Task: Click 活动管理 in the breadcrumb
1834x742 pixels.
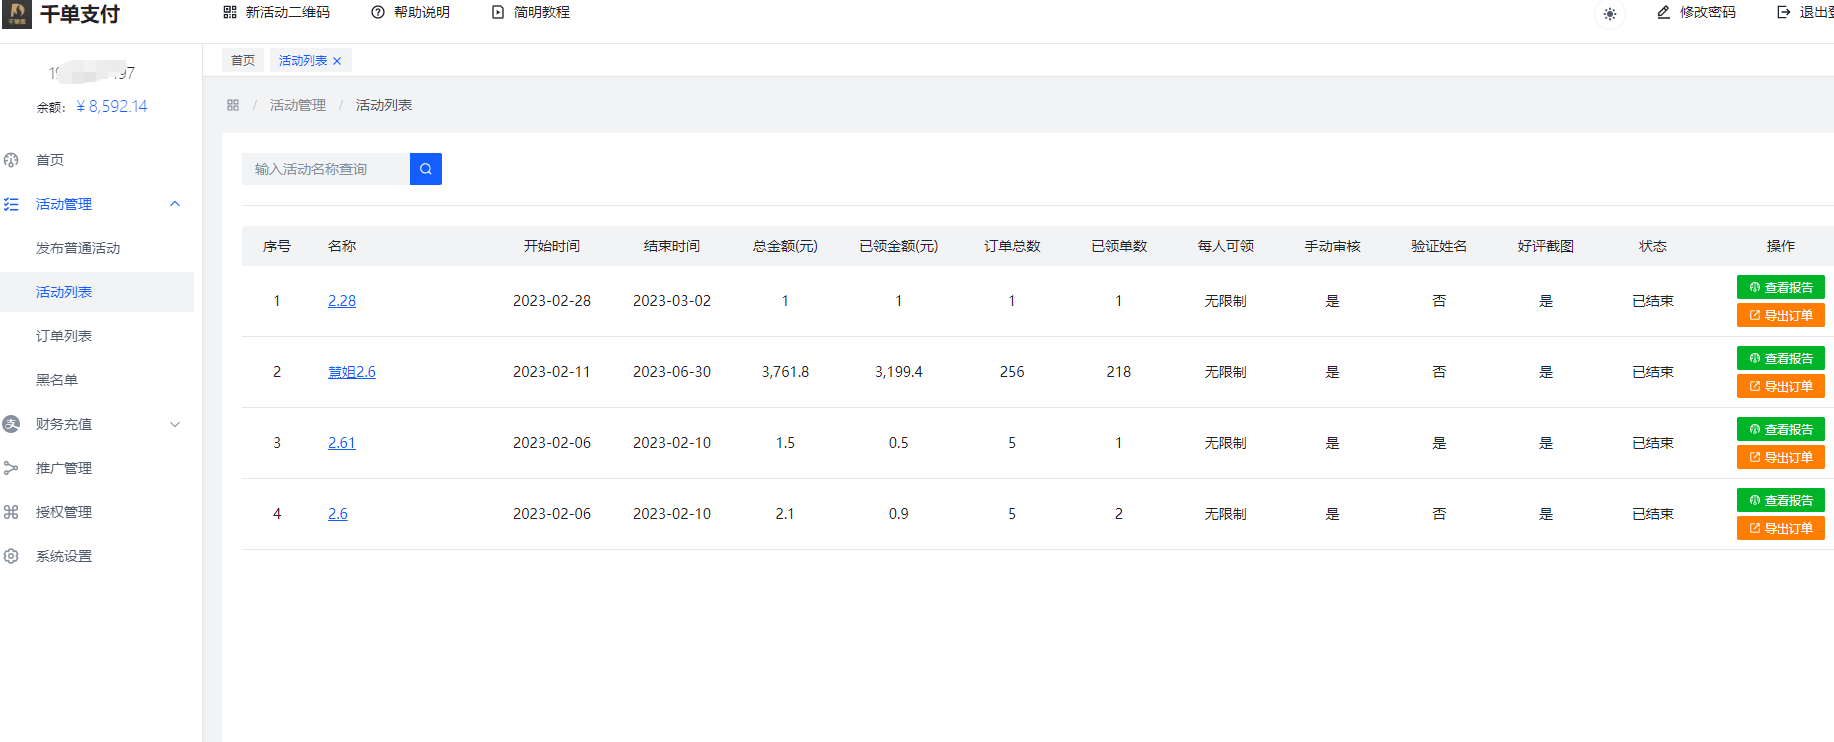Action: (298, 105)
